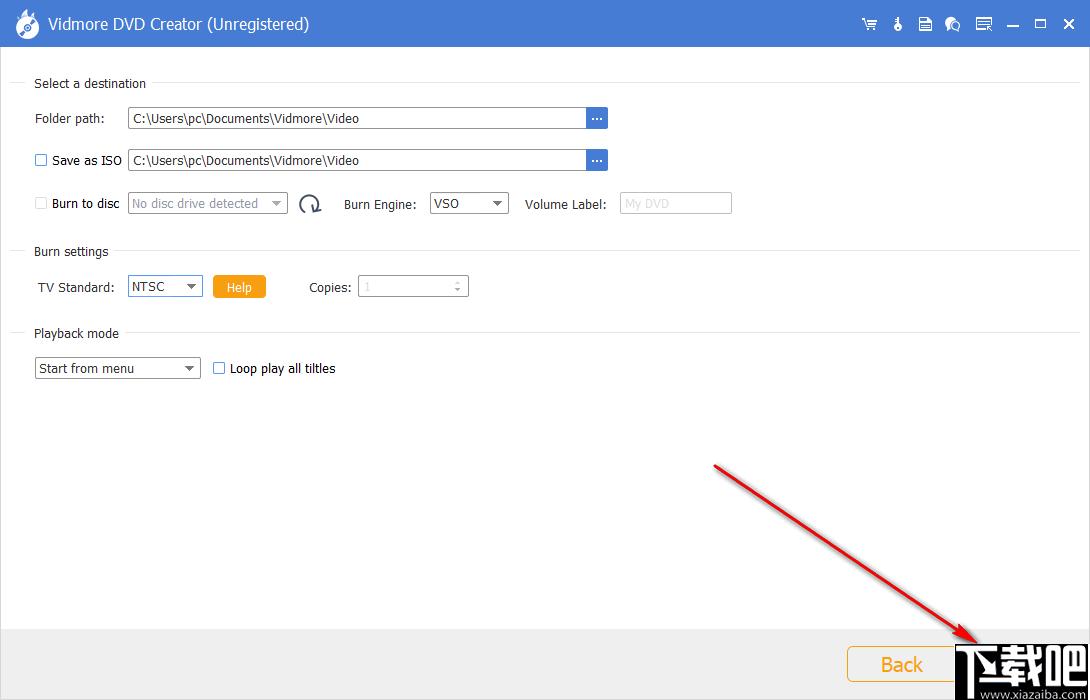Click the Vidmore DVD Creator logo
The height and width of the screenshot is (700, 1090).
pos(27,24)
